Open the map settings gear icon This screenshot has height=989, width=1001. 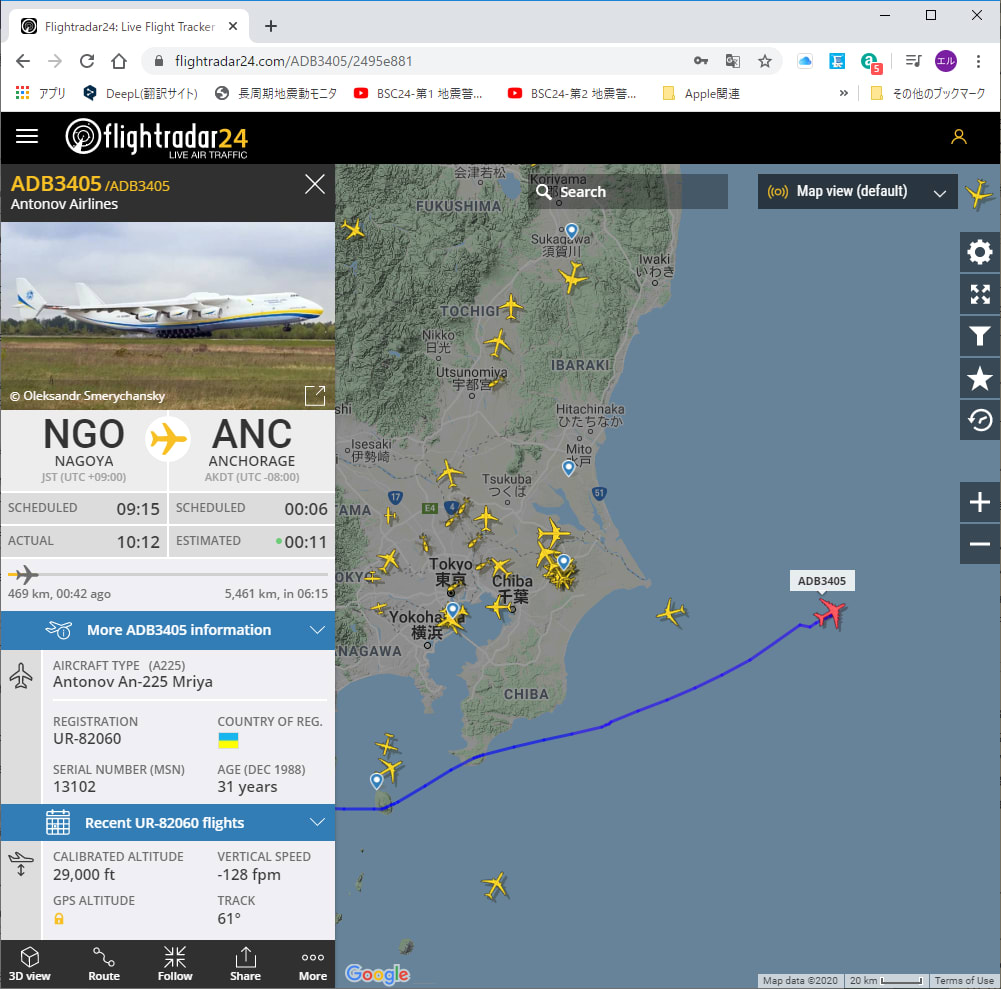point(980,252)
